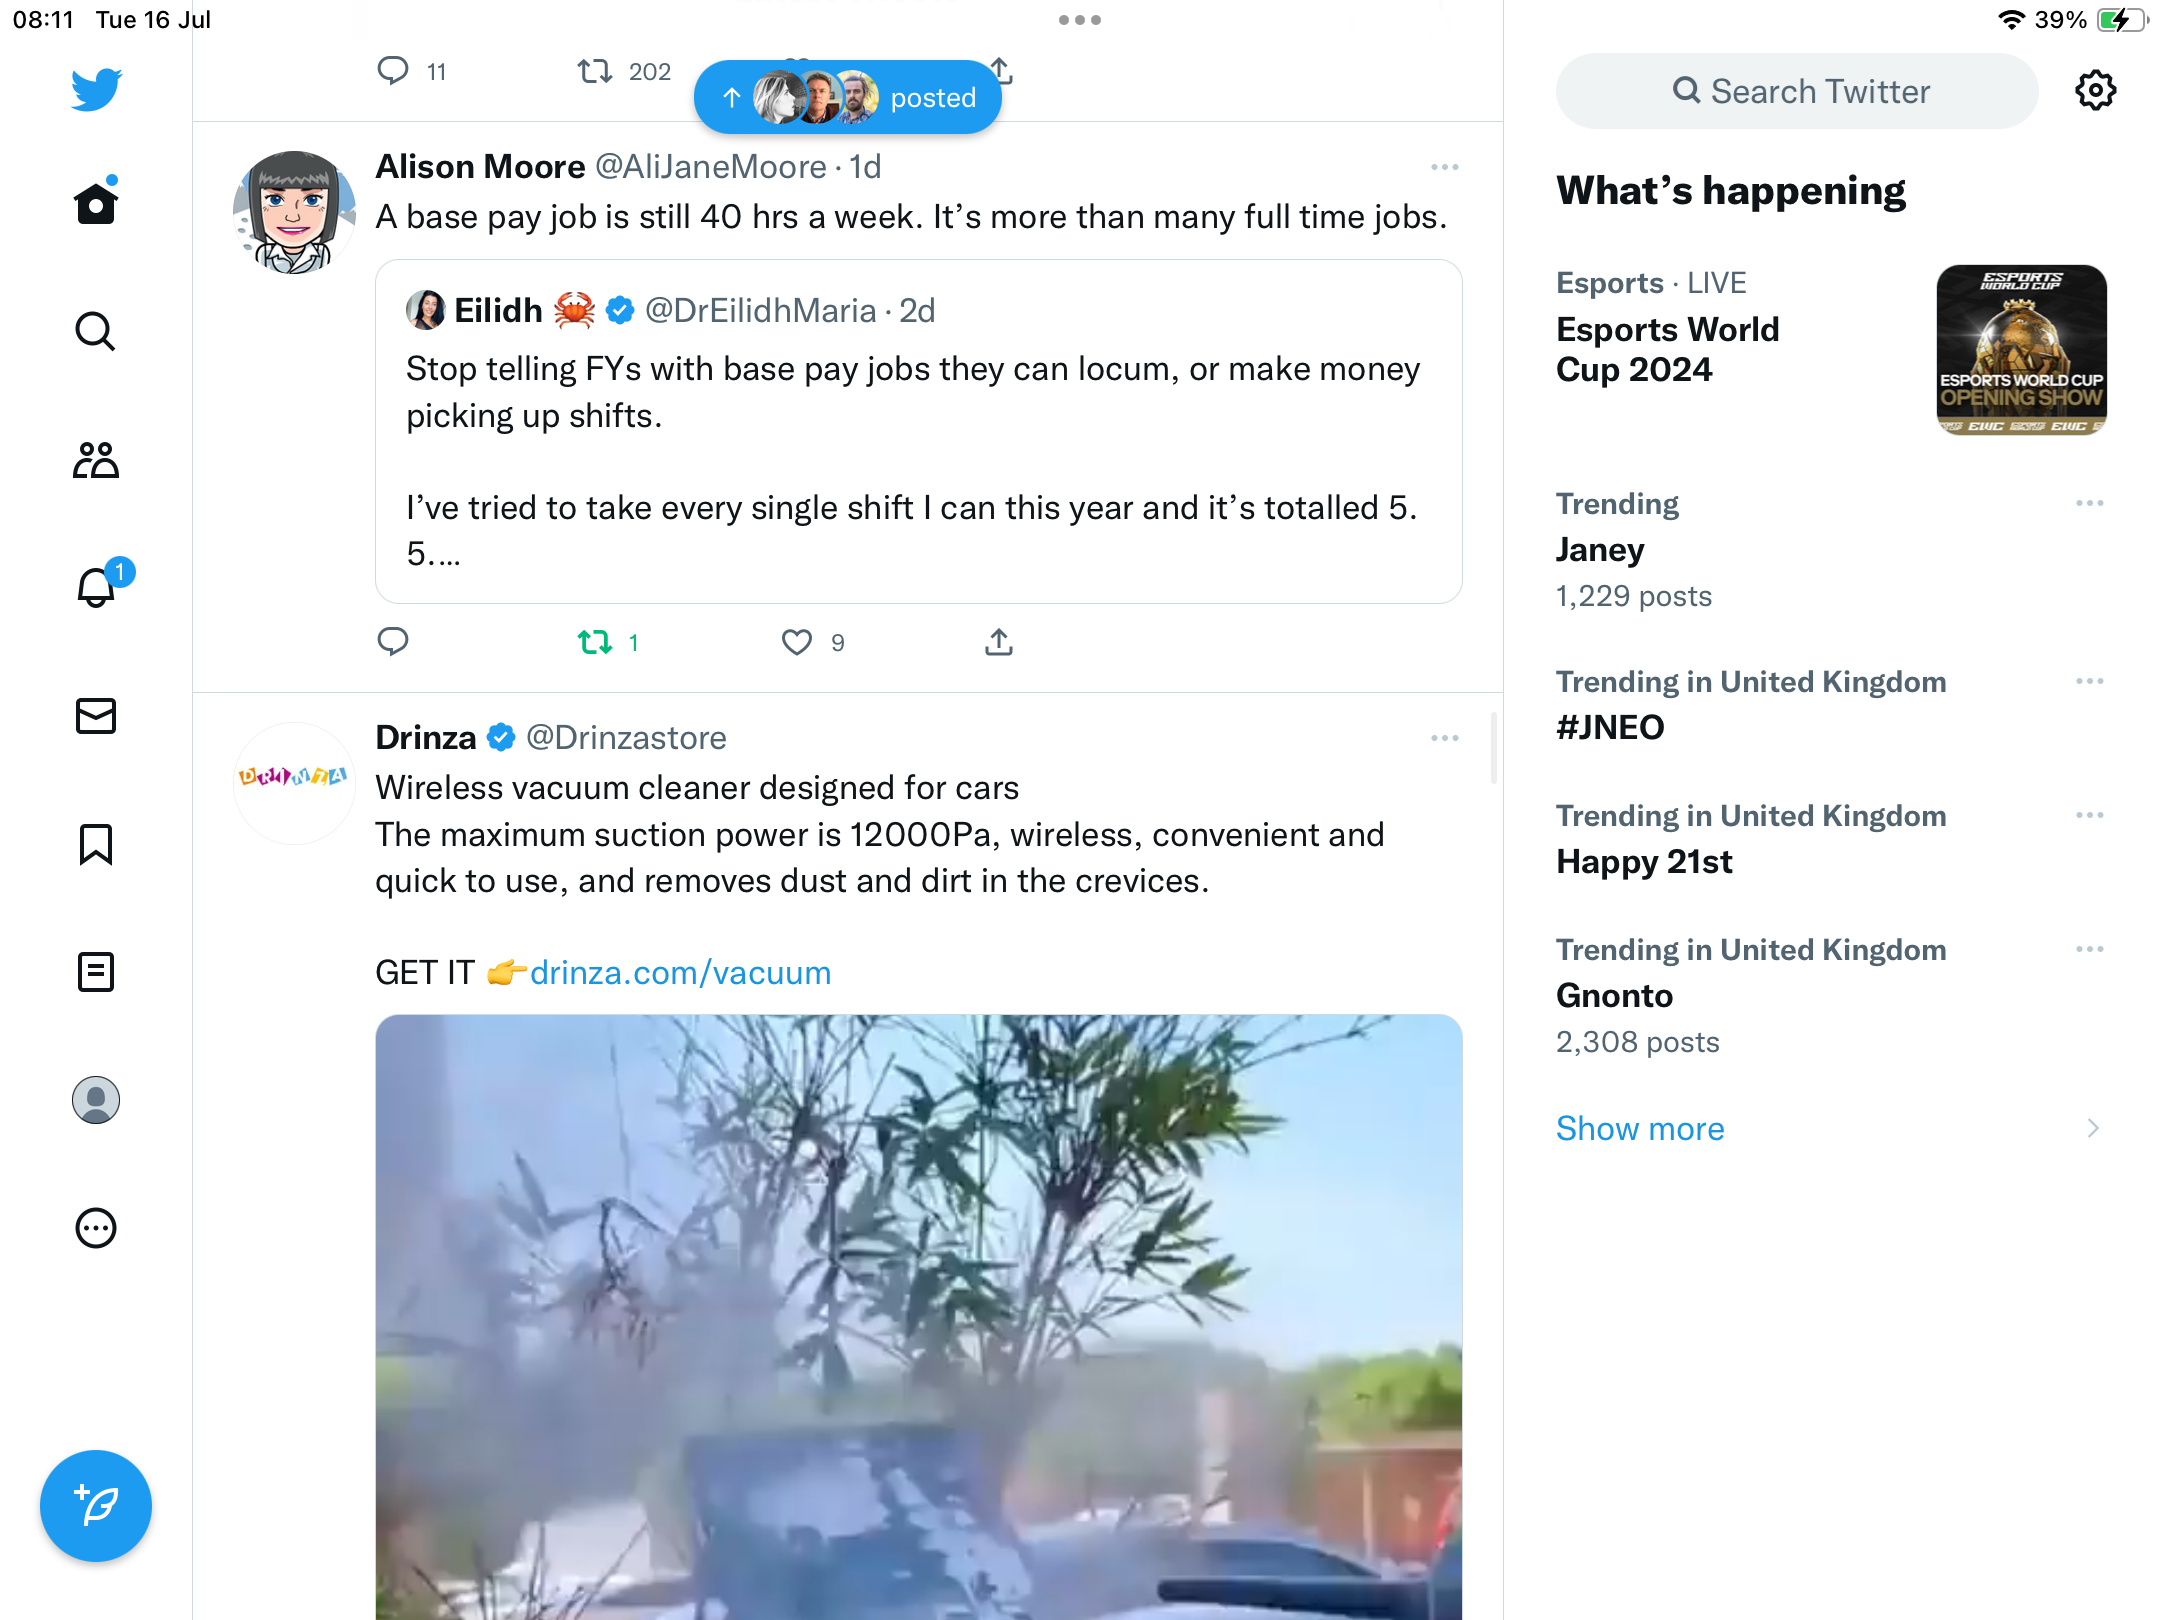
Task: Open the Lists icon in sidebar
Action: (96, 972)
